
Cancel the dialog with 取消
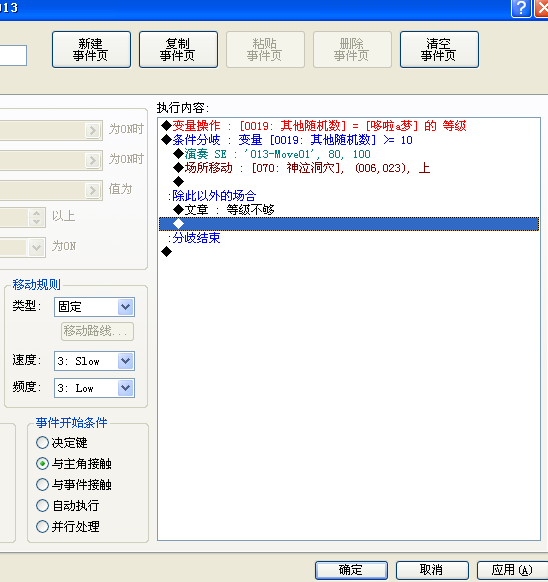432,570
